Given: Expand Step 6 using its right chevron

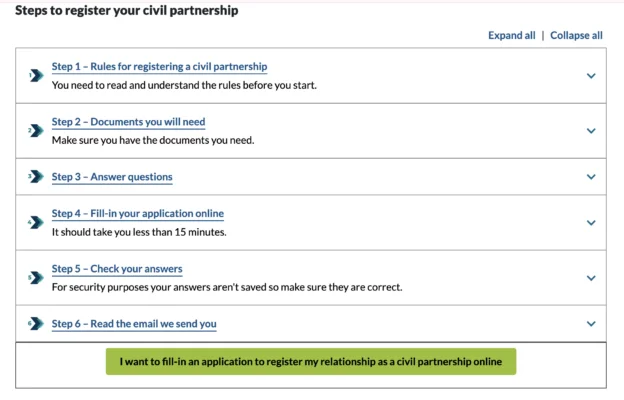Looking at the screenshot, I should 591,324.
